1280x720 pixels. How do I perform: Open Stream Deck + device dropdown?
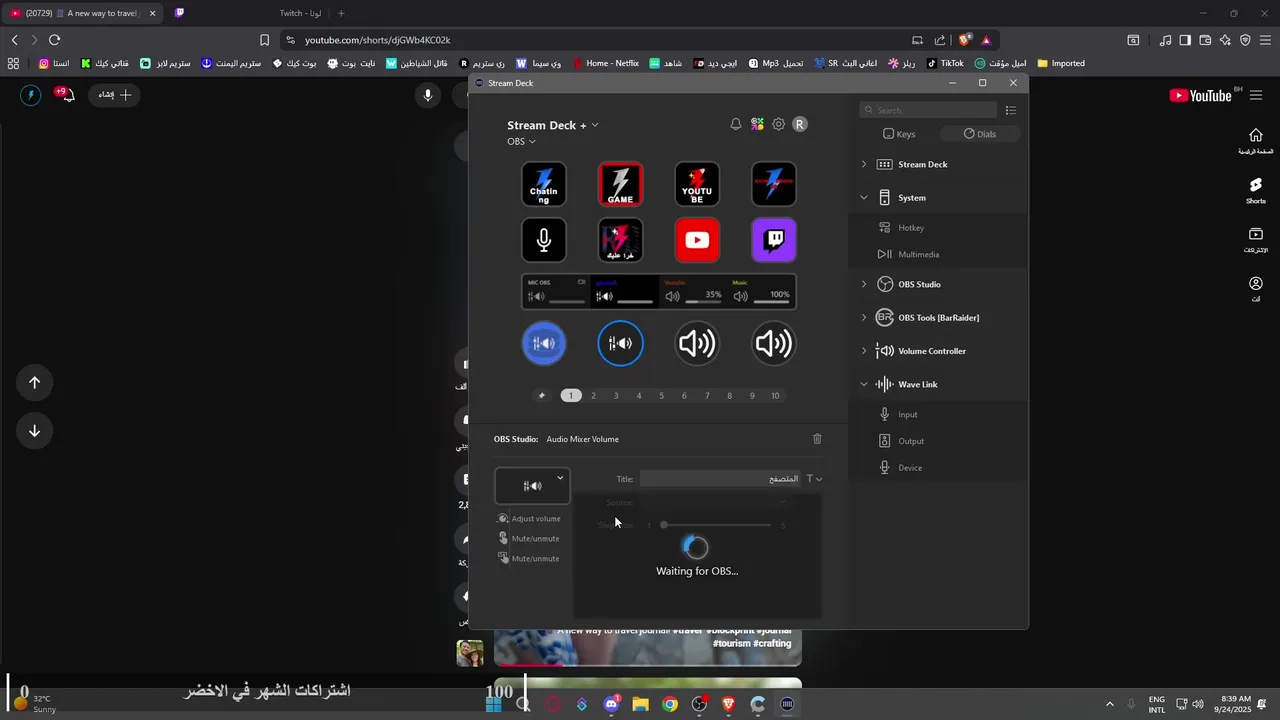pyautogui.click(x=553, y=125)
